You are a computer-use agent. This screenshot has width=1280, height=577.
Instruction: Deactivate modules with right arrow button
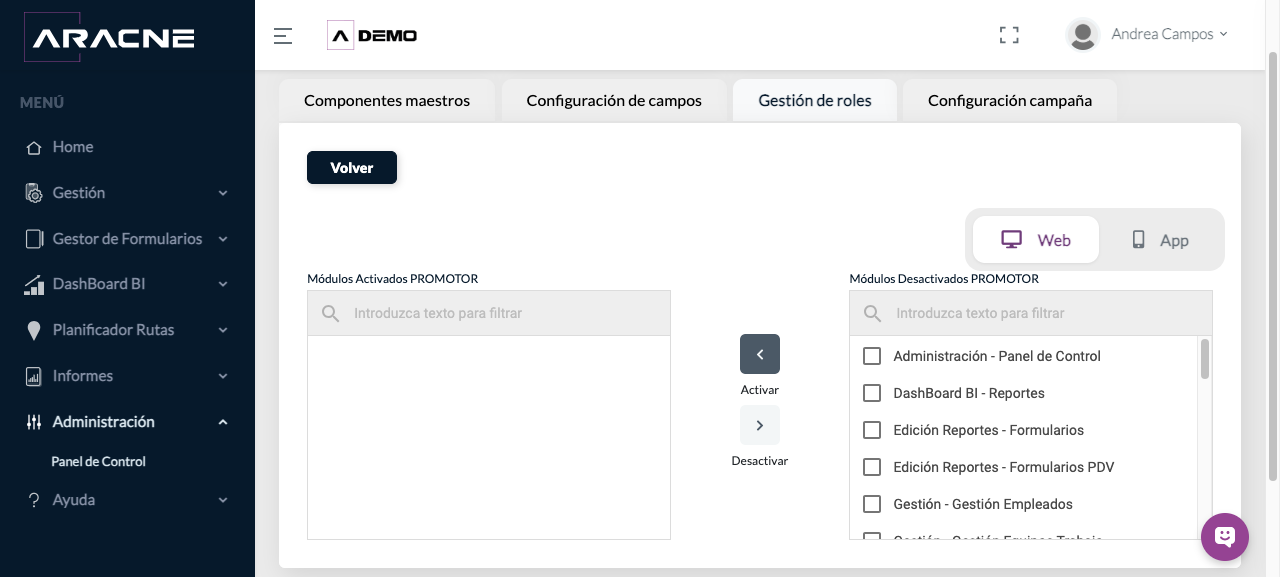(760, 425)
